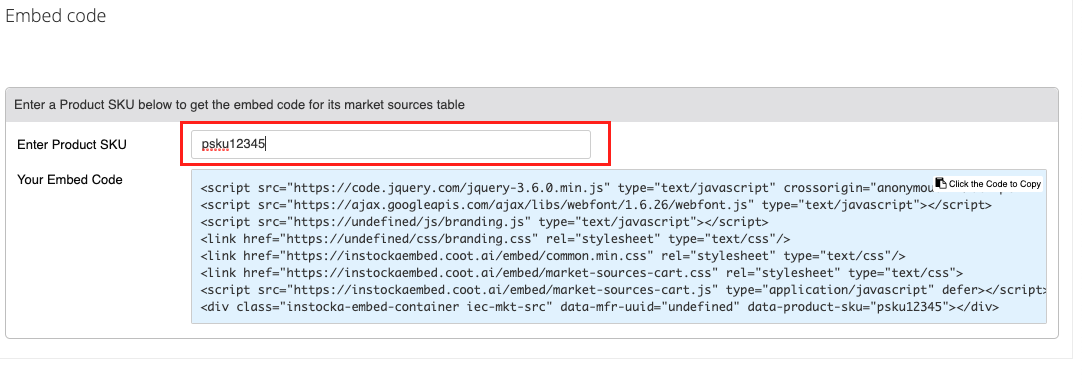Click the jquery-3.6.0.min.js script line
1082x389 pixels.
click(567, 188)
